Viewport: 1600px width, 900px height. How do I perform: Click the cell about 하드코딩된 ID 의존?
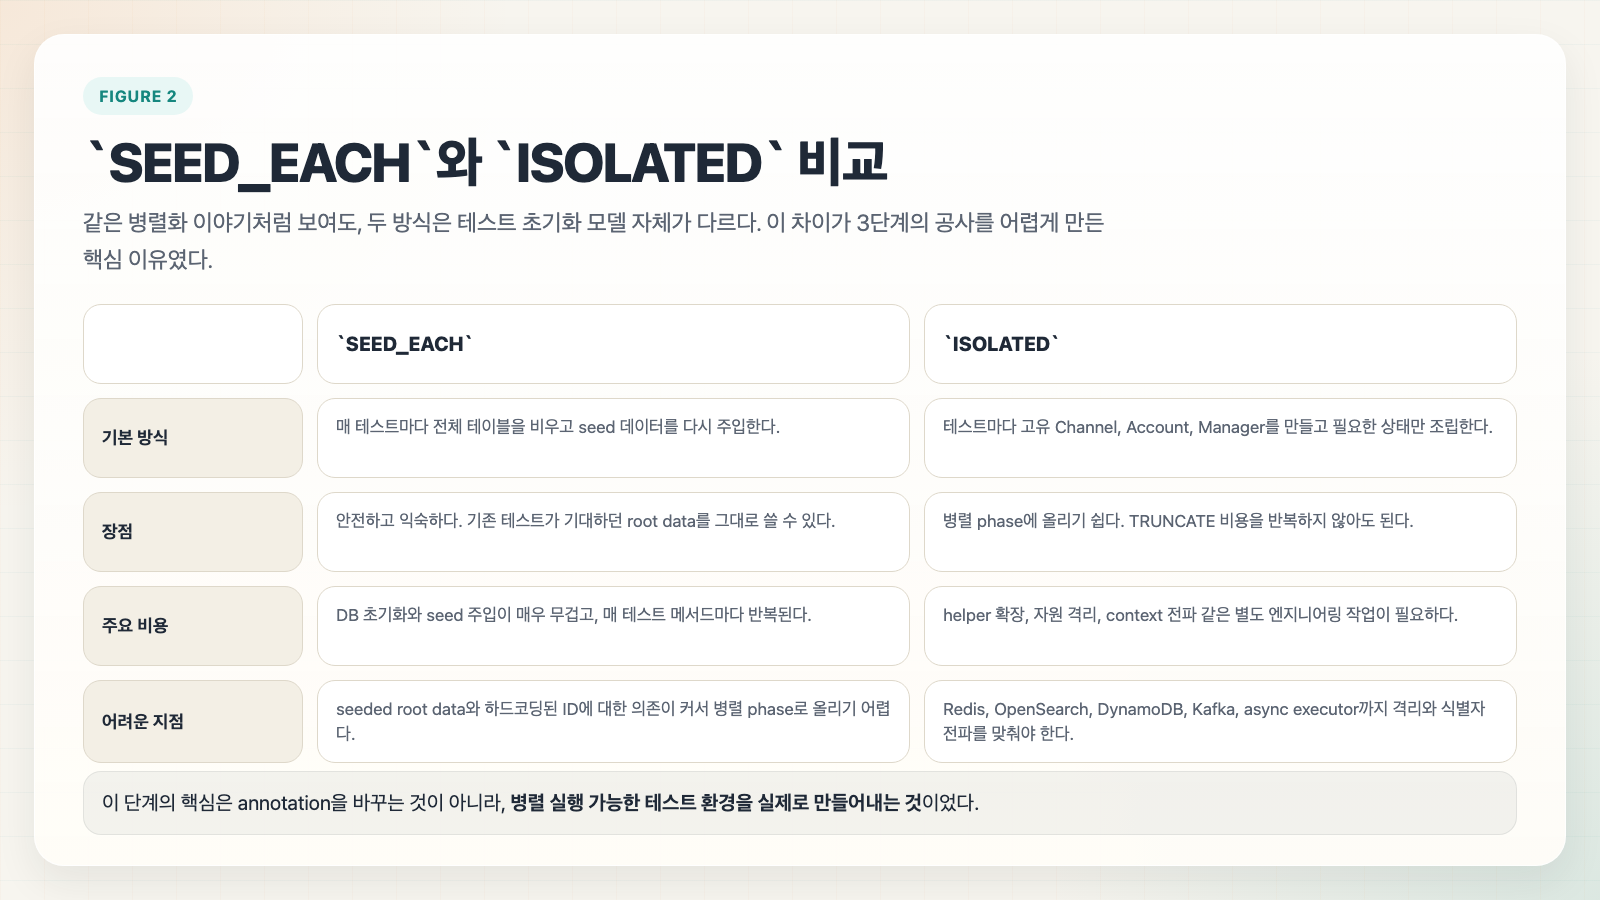pos(612,721)
